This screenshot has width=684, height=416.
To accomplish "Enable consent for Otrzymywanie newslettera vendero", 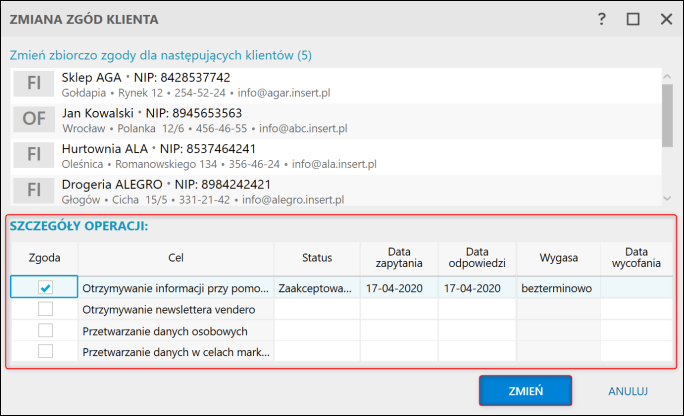I will pyautogui.click(x=45, y=310).
